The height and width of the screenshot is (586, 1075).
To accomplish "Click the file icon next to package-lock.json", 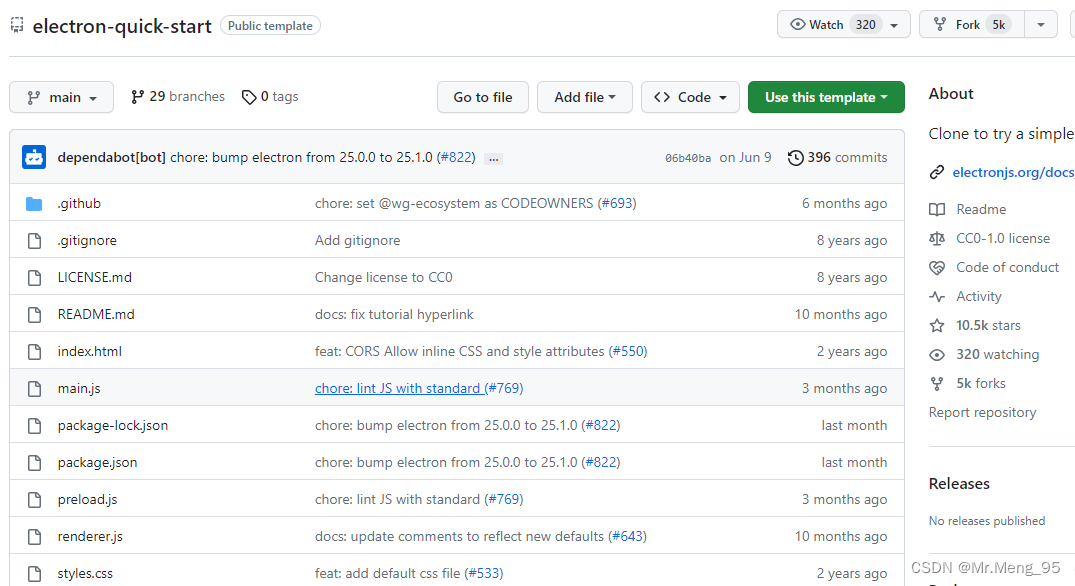I will (x=34, y=426).
